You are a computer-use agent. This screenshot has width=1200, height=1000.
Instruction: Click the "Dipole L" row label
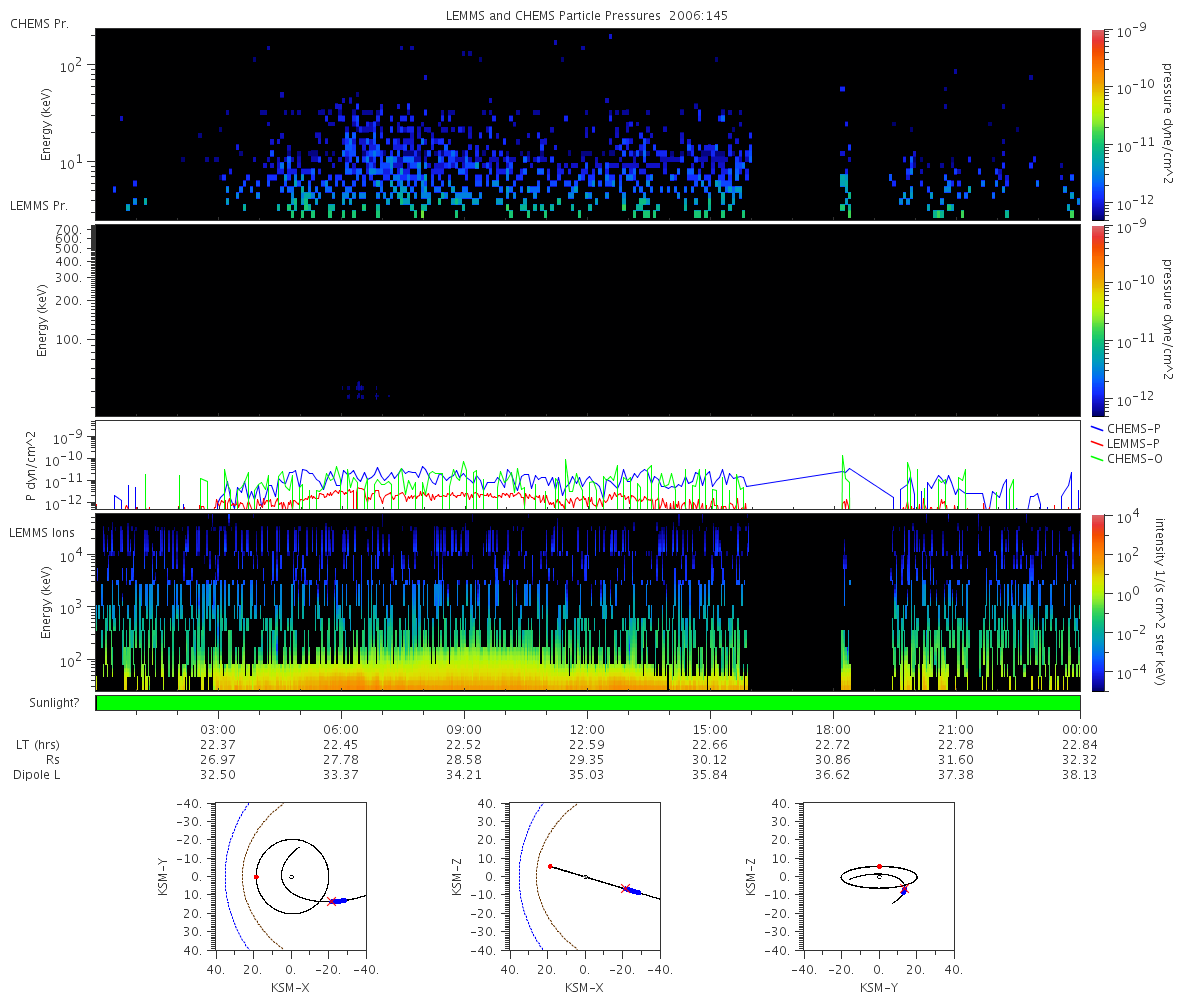35,774
